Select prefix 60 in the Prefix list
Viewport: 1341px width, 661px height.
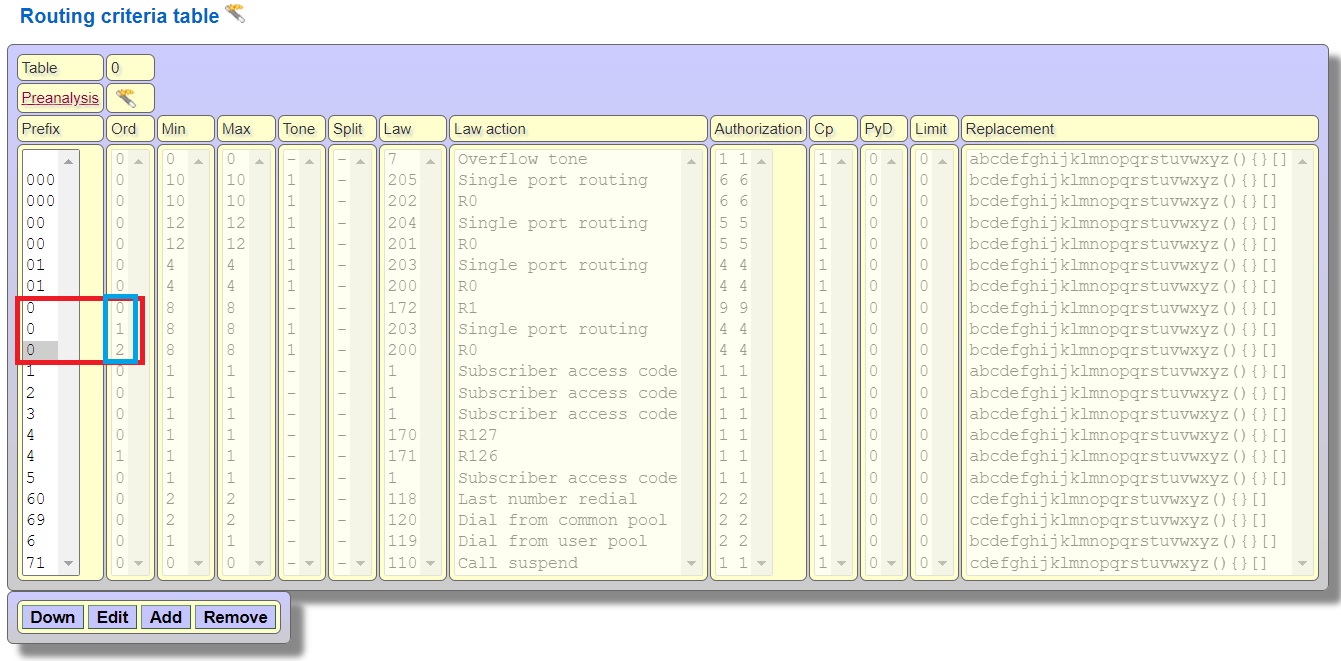(36, 499)
